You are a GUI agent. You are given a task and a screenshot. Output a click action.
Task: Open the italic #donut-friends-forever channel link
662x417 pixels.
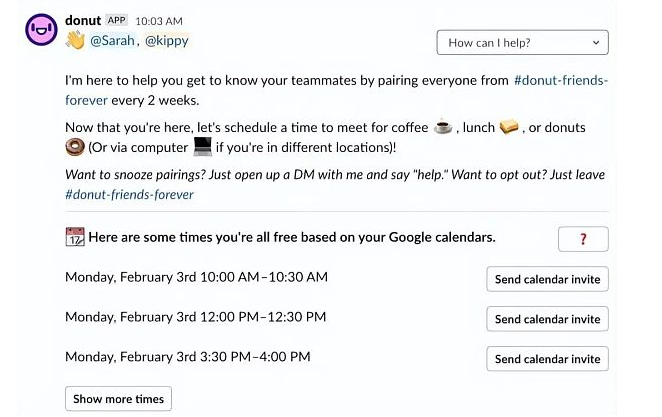[129, 195]
